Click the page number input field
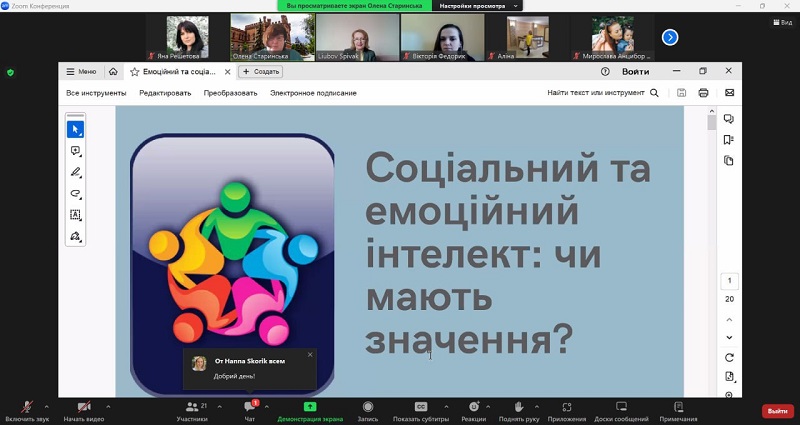 click(729, 282)
